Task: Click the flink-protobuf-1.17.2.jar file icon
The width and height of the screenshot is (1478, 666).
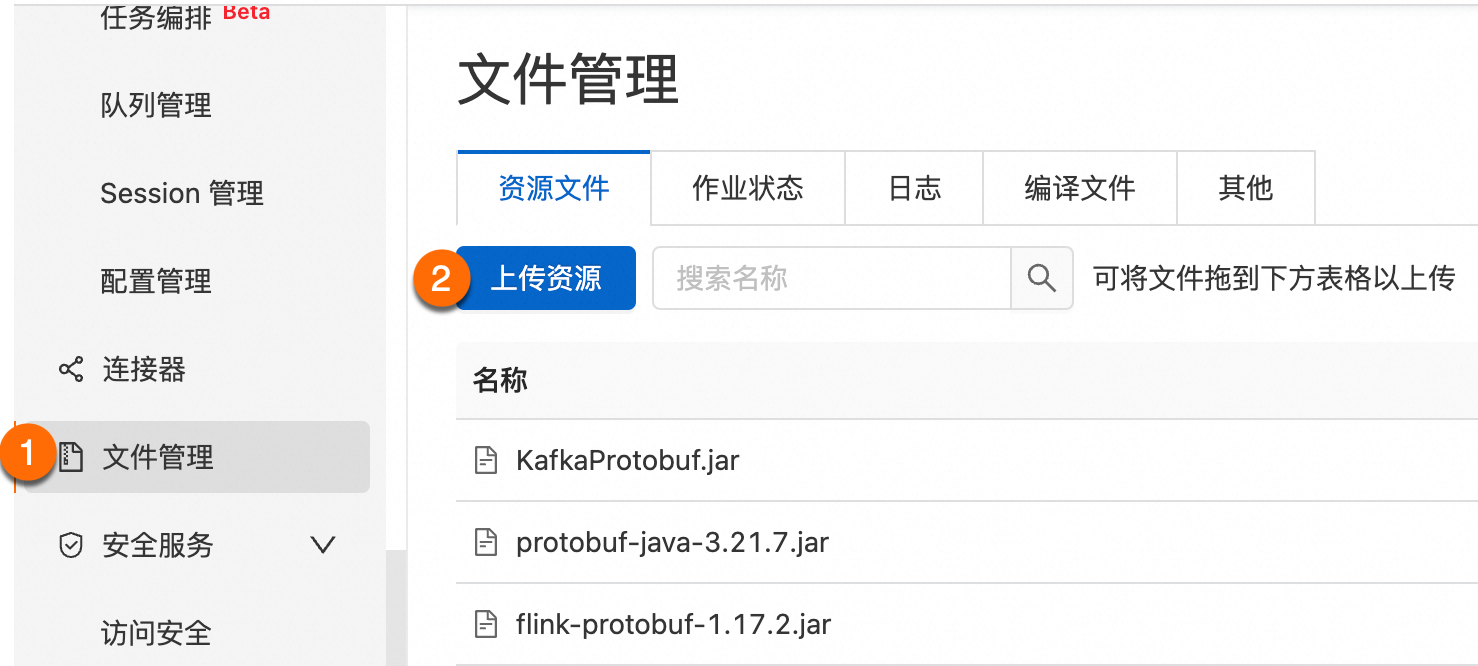Action: coord(485,625)
